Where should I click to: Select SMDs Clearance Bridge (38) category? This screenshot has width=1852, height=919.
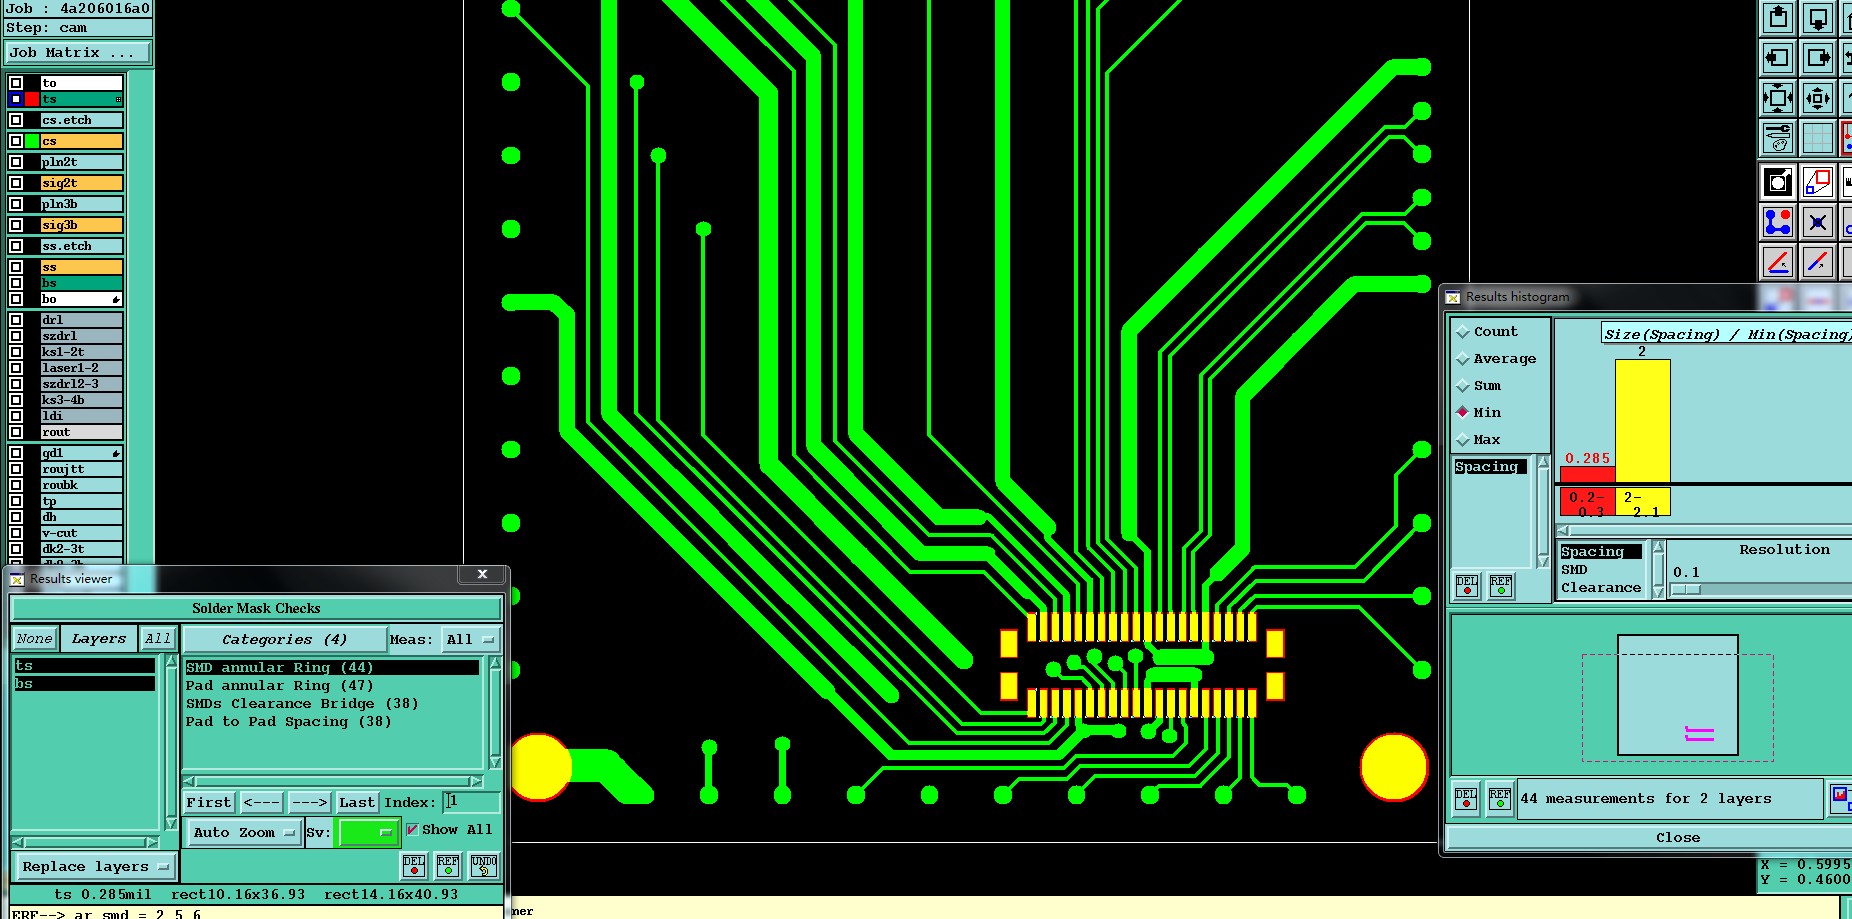point(332,704)
